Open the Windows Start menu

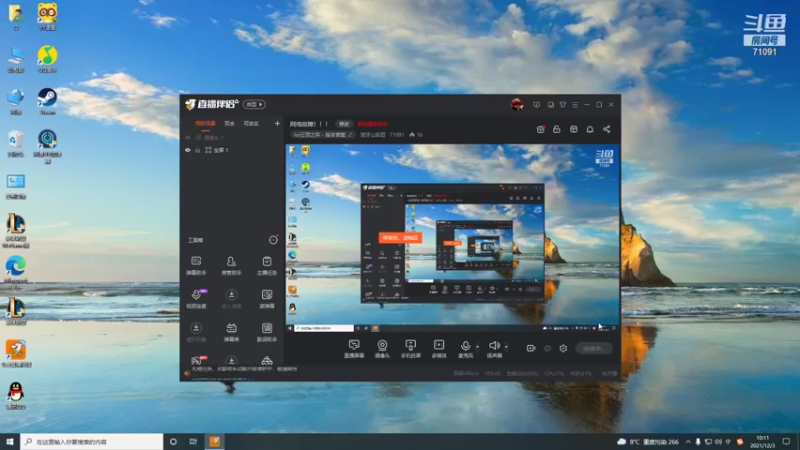click(10, 442)
